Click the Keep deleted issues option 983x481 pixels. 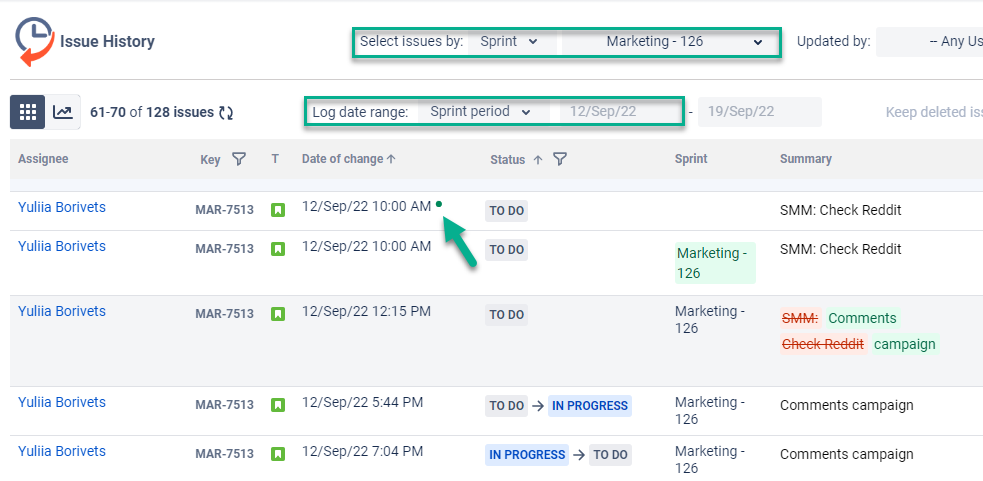934,112
